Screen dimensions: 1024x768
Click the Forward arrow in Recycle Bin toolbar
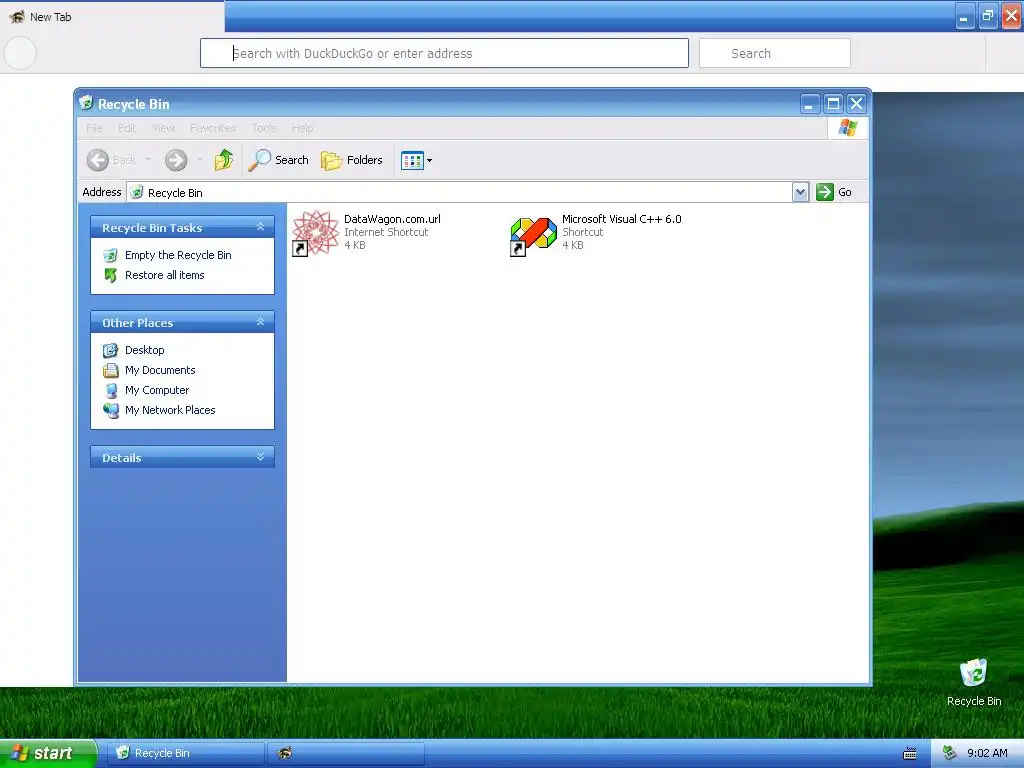(176, 160)
